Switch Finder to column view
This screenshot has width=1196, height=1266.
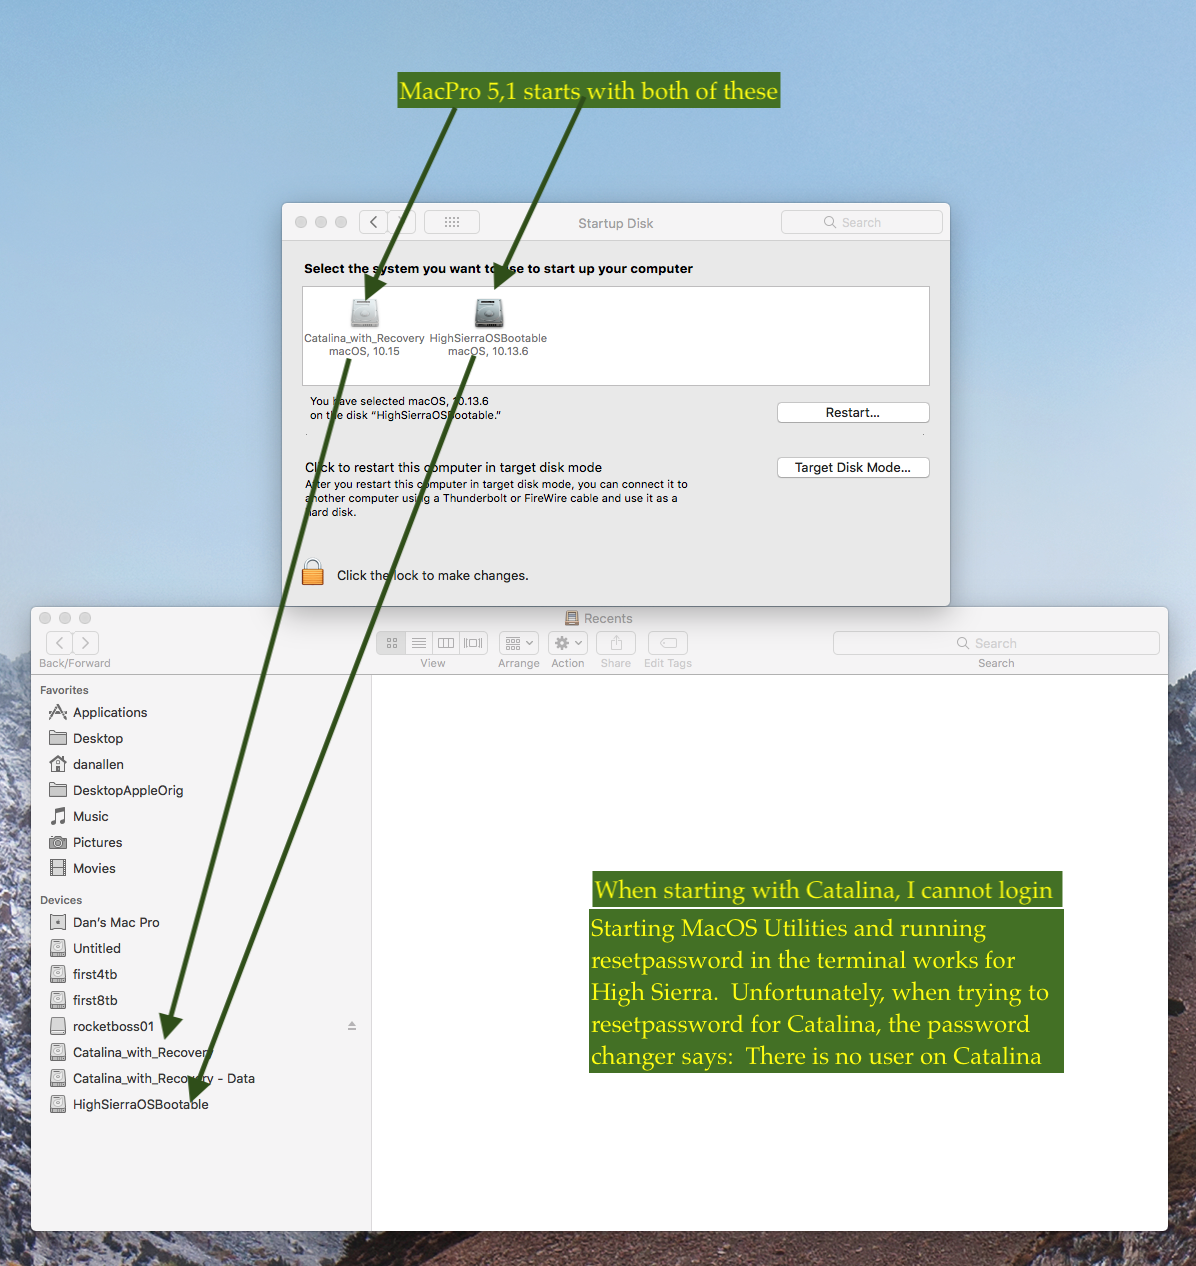tap(446, 643)
